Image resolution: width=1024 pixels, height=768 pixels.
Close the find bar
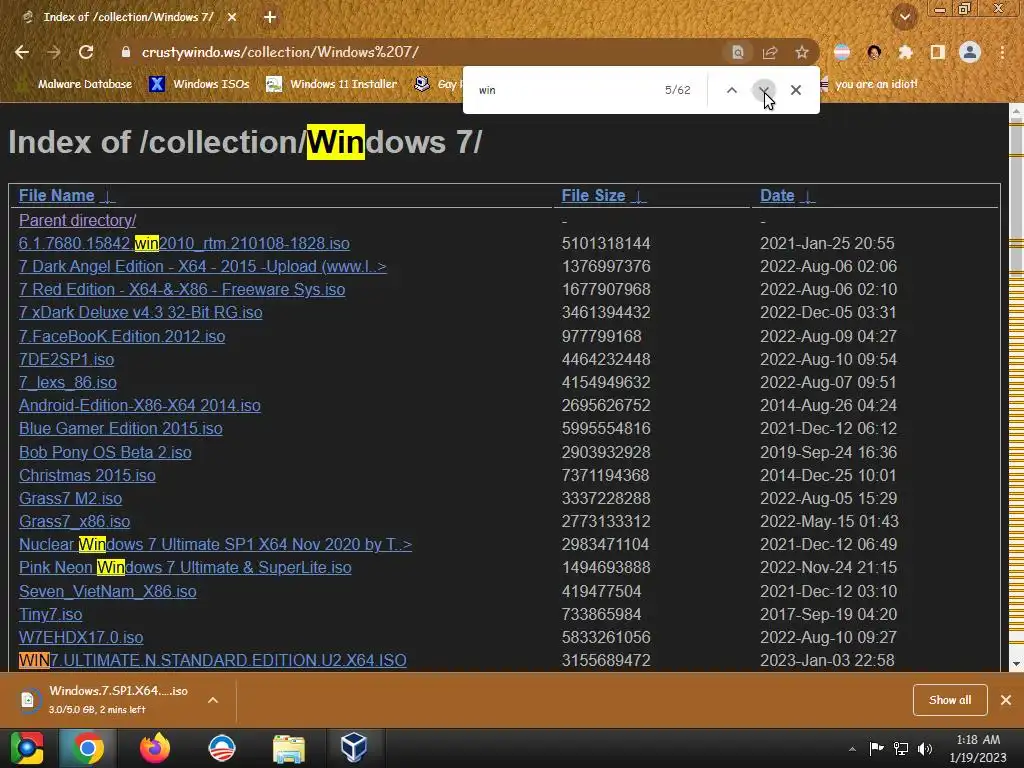pos(795,90)
